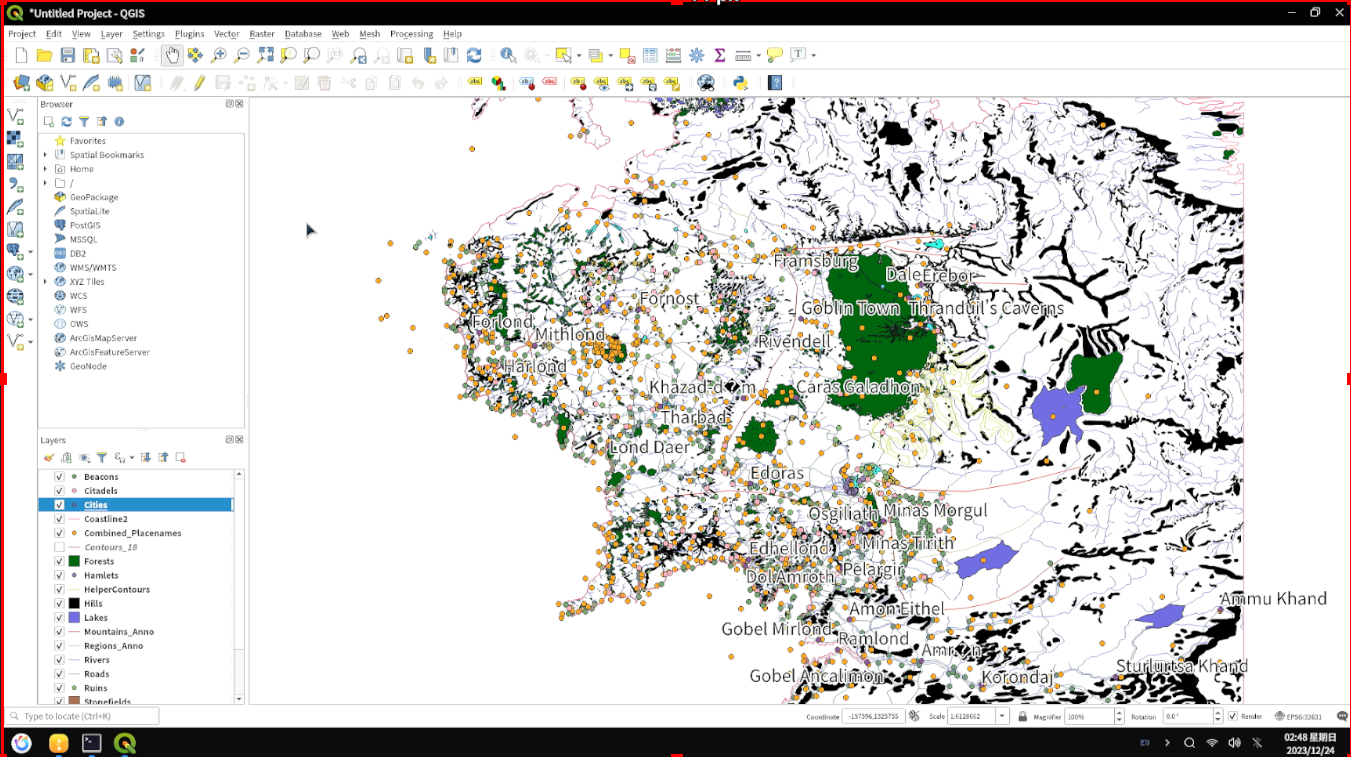This screenshot has height=757, width=1351.
Task: Open the Scale dropdown arrow
Action: coord(1002,716)
